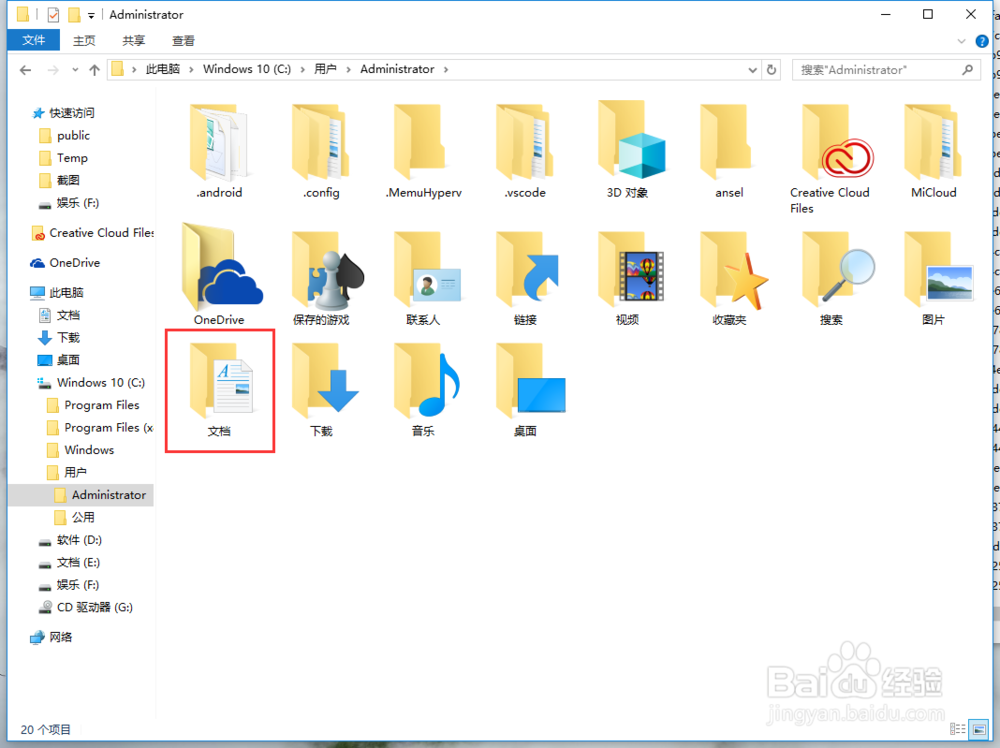
Task: Select 快速访问 in navigation pane
Action: tap(71, 113)
